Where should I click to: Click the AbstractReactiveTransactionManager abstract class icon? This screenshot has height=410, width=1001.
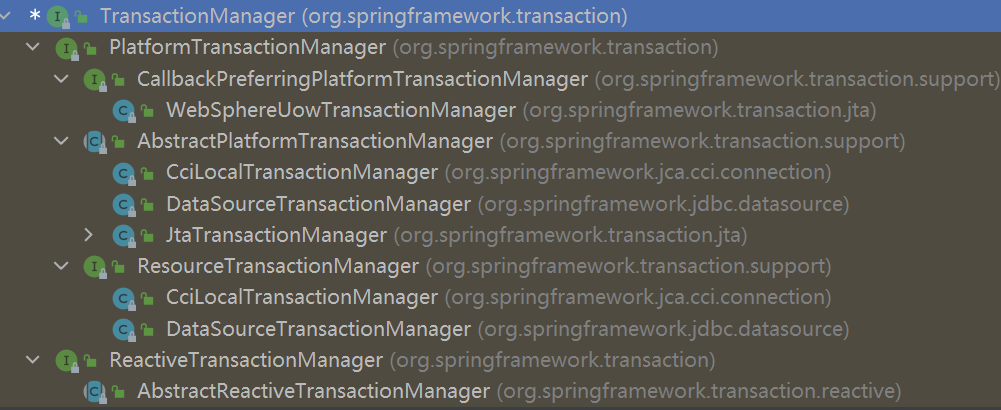click(x=94, y=391)
